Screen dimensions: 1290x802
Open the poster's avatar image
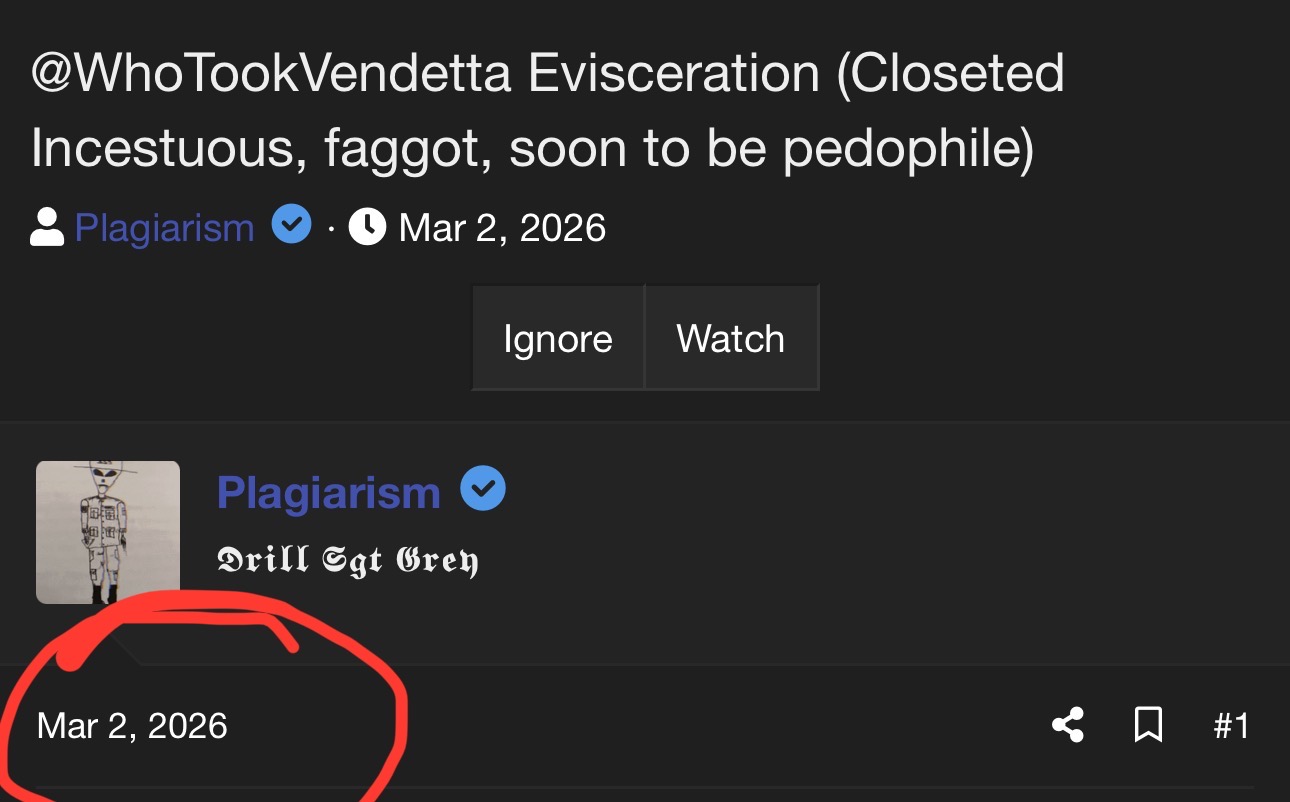point(108,532)
